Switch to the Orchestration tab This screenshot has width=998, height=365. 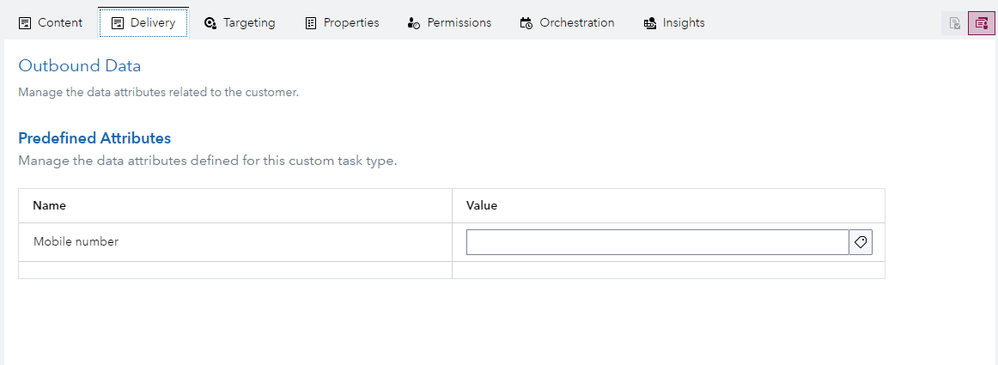pyautogui.click(x=567, y=23)
